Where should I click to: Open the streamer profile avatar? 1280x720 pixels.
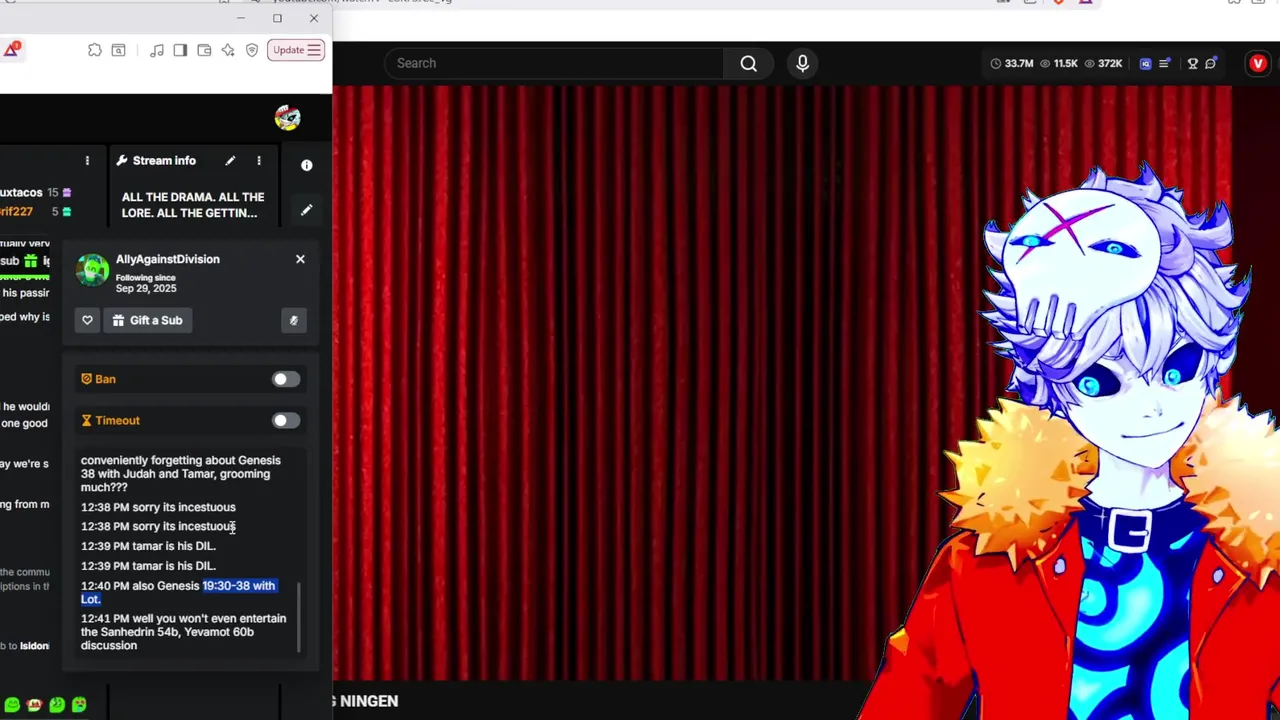click(x=287, y=118)
